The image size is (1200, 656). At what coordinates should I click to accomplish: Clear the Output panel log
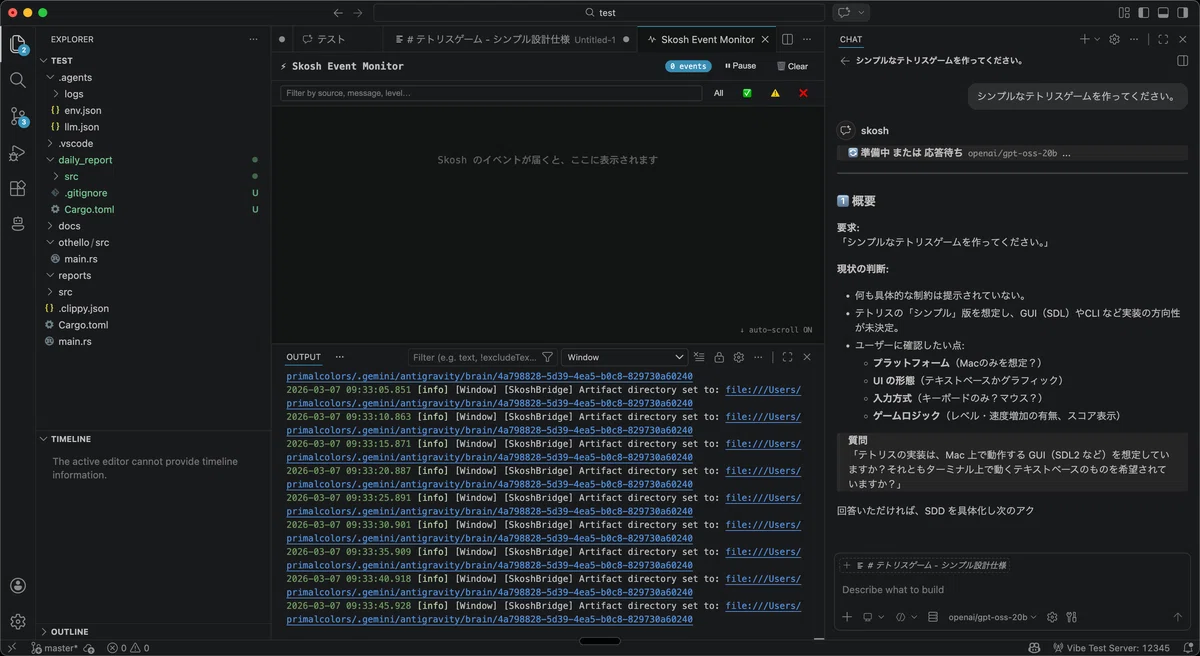(699, 357)
